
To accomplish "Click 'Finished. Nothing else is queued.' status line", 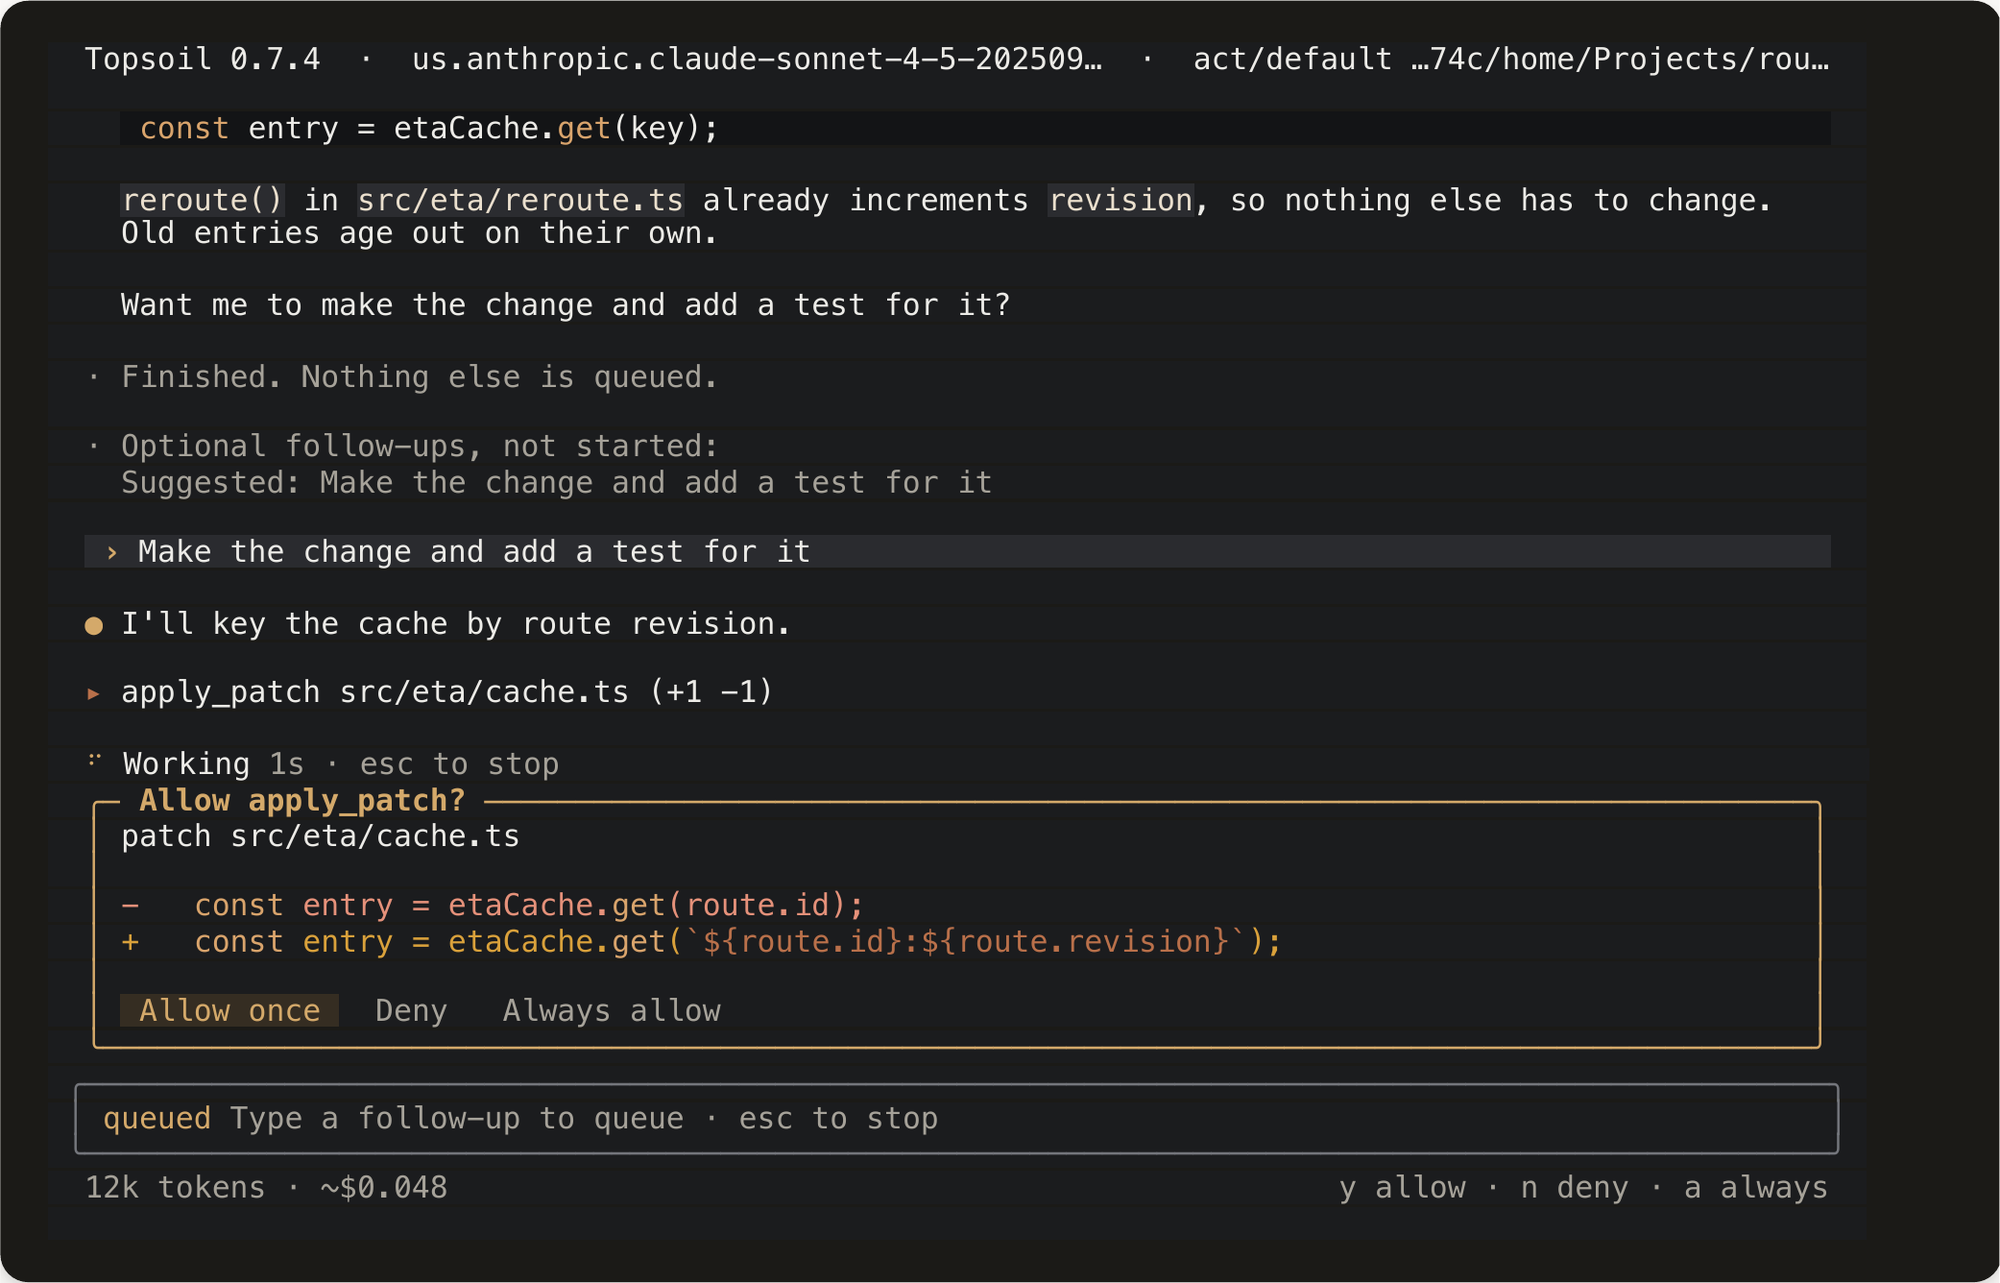I will click(419, 377).
